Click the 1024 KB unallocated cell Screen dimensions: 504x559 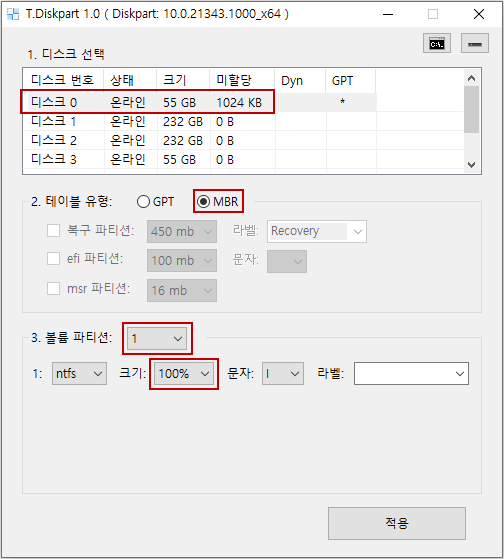[239, 103]
